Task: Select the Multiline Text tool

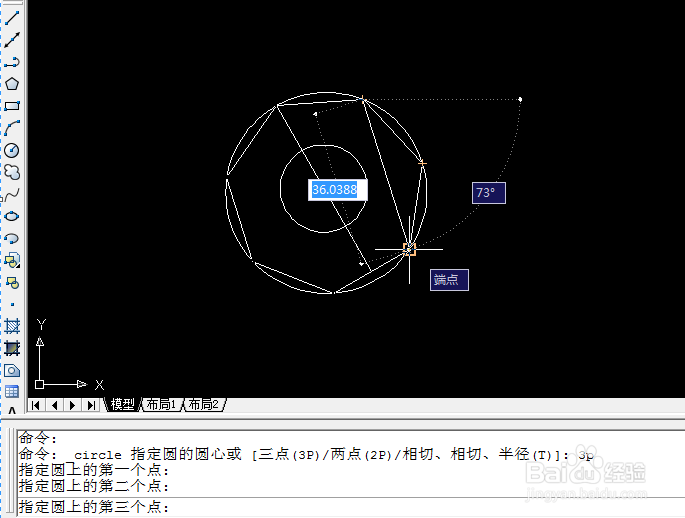Action: point(12,411)
